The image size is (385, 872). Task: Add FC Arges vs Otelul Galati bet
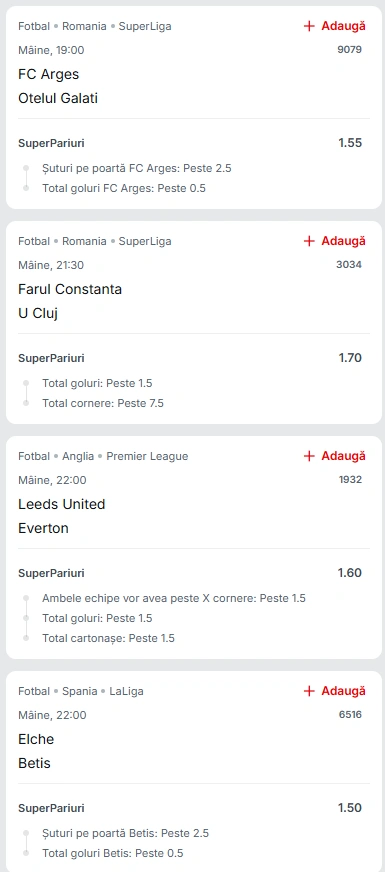[335, 26]
